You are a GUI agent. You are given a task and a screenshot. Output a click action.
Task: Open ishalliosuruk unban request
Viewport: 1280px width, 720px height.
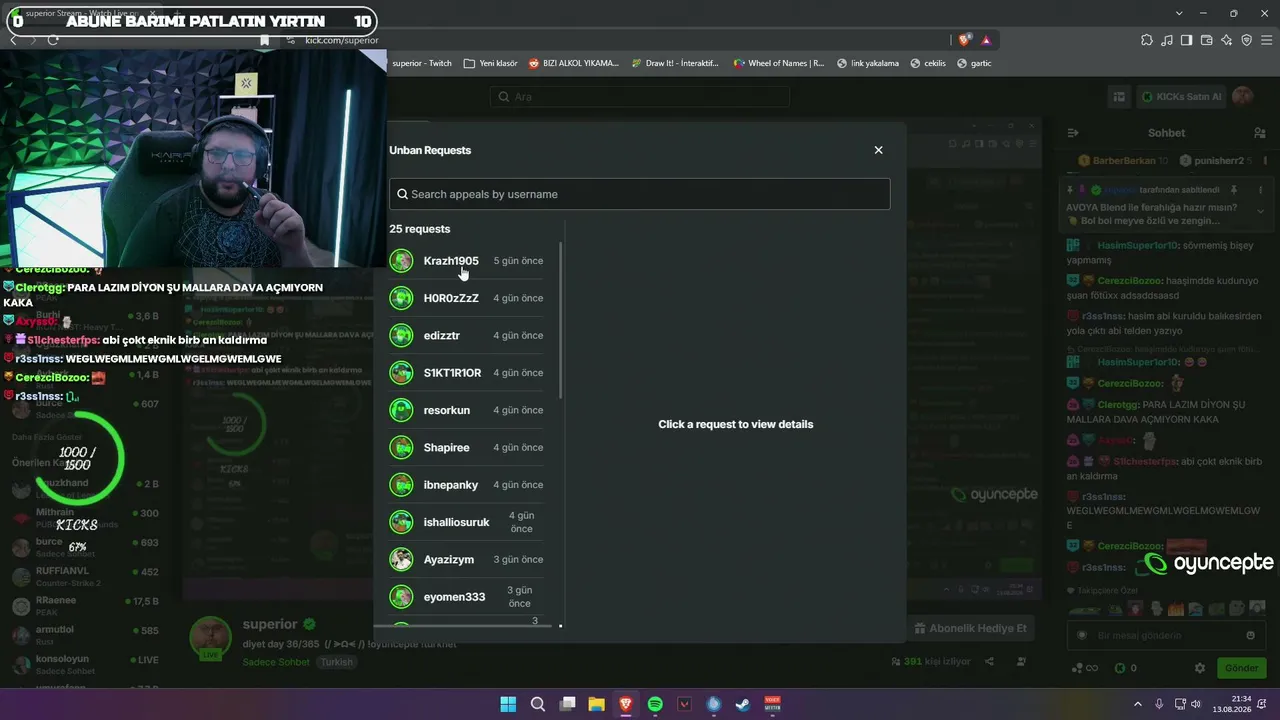click(x=467, y=522)
